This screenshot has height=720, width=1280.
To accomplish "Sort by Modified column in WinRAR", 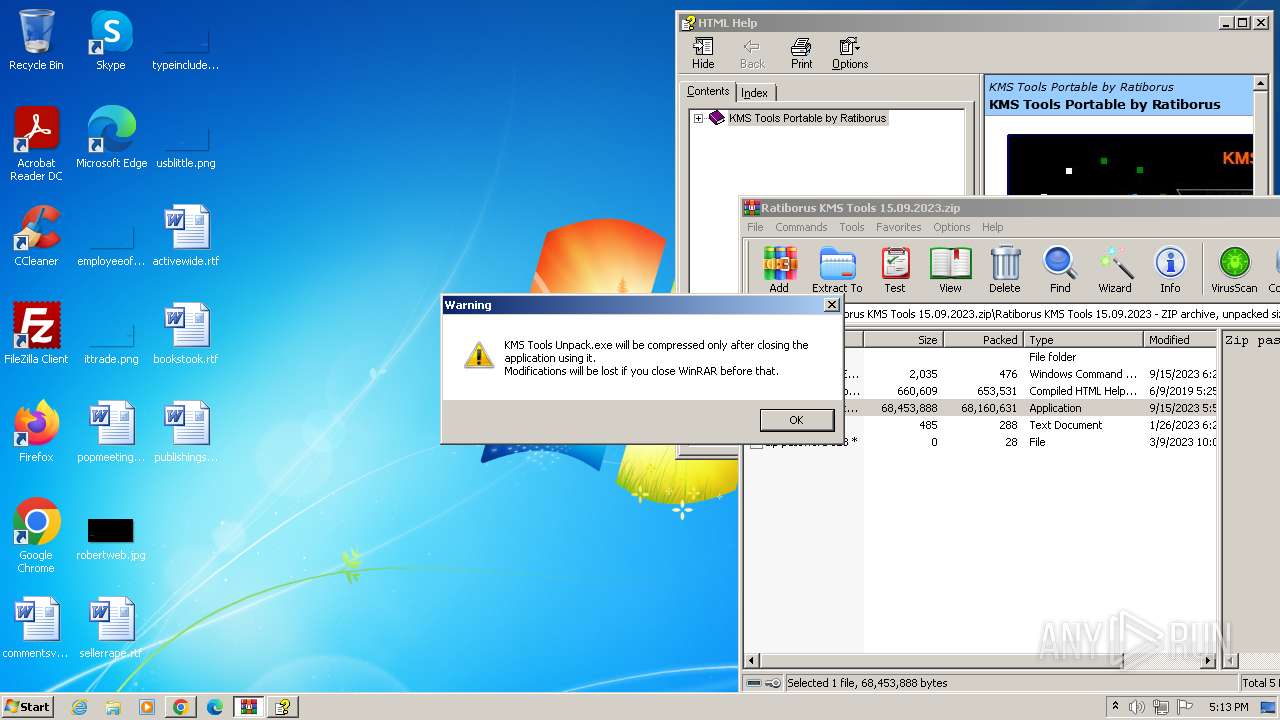I will pyautogui.click(x=1180, y=340).
